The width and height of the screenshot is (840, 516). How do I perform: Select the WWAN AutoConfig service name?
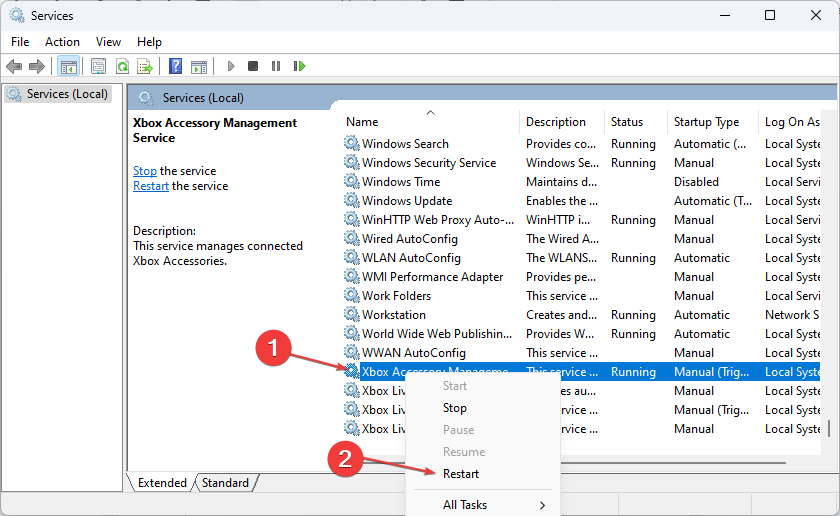click(414, 353)
